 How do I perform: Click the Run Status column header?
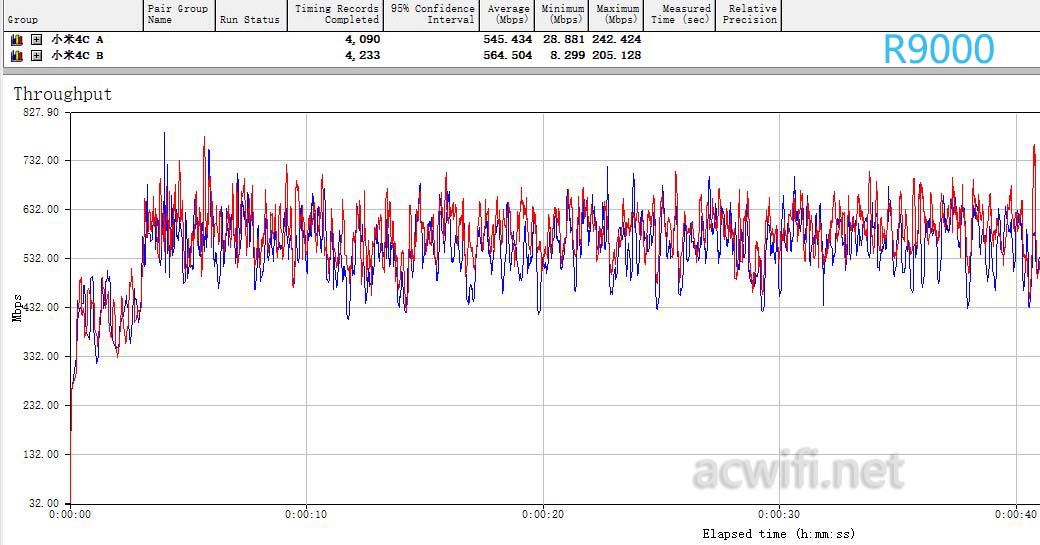(x=249, y=19)
